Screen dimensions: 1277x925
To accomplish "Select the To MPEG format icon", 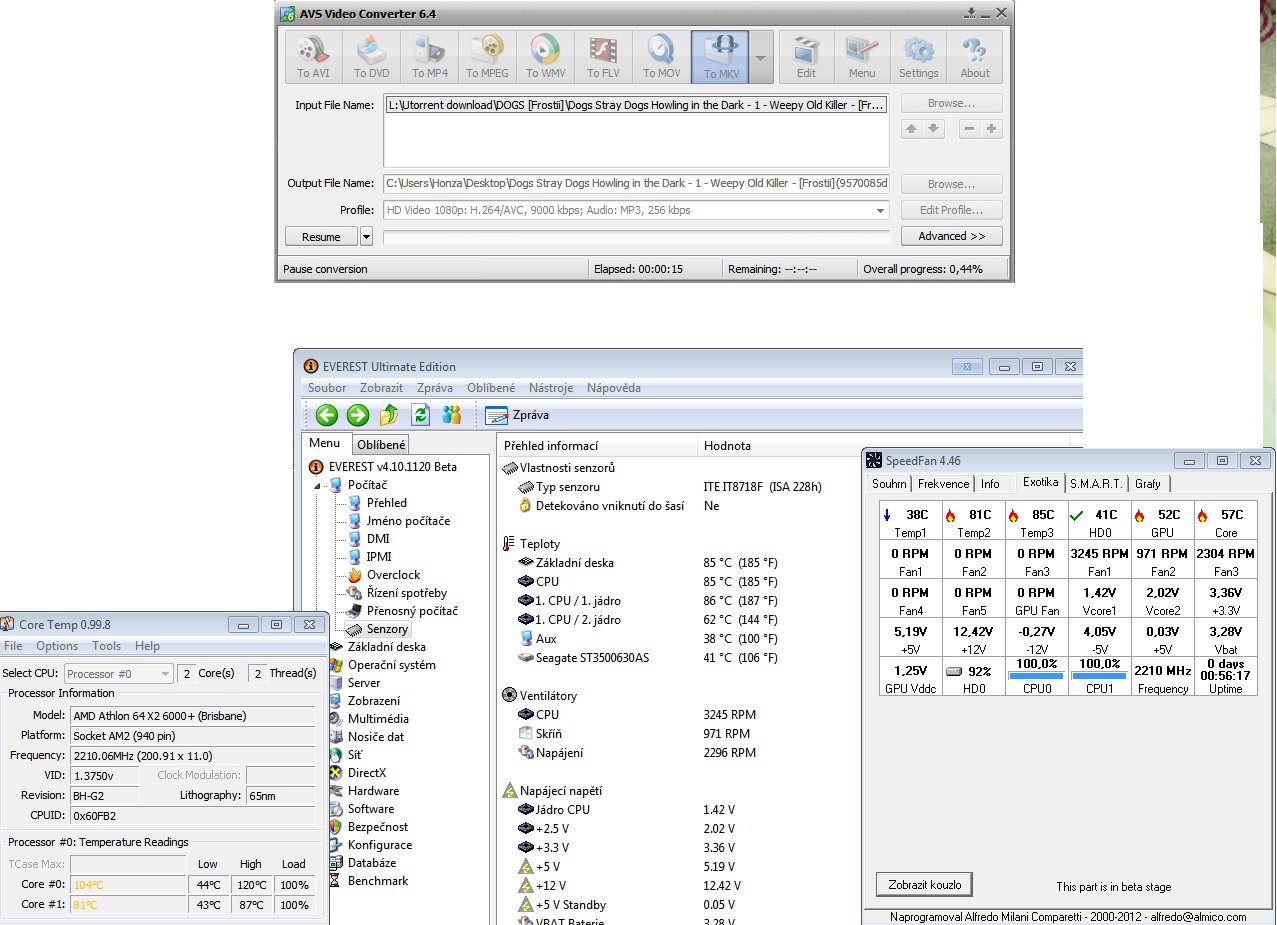I will pyautogui.click(x=487, y=57).
